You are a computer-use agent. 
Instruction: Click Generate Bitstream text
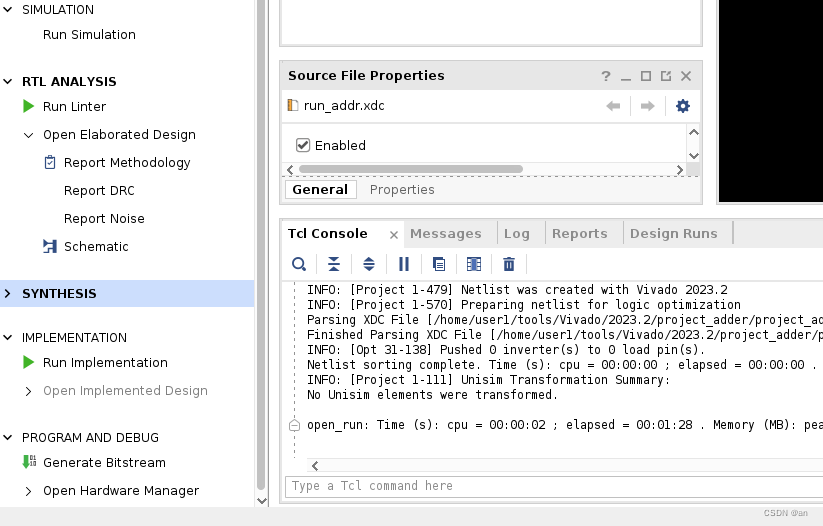click(104, 462)
